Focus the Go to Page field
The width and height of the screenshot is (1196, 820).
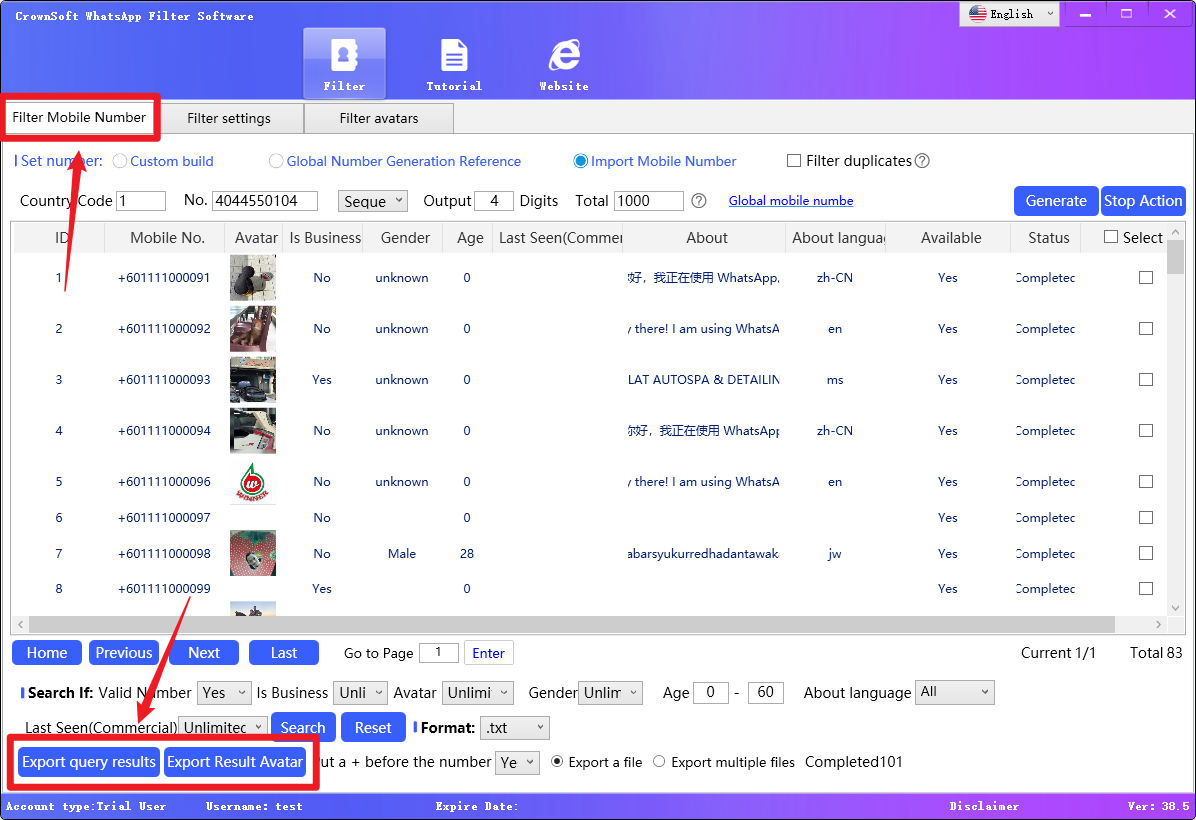click(439, 653)
